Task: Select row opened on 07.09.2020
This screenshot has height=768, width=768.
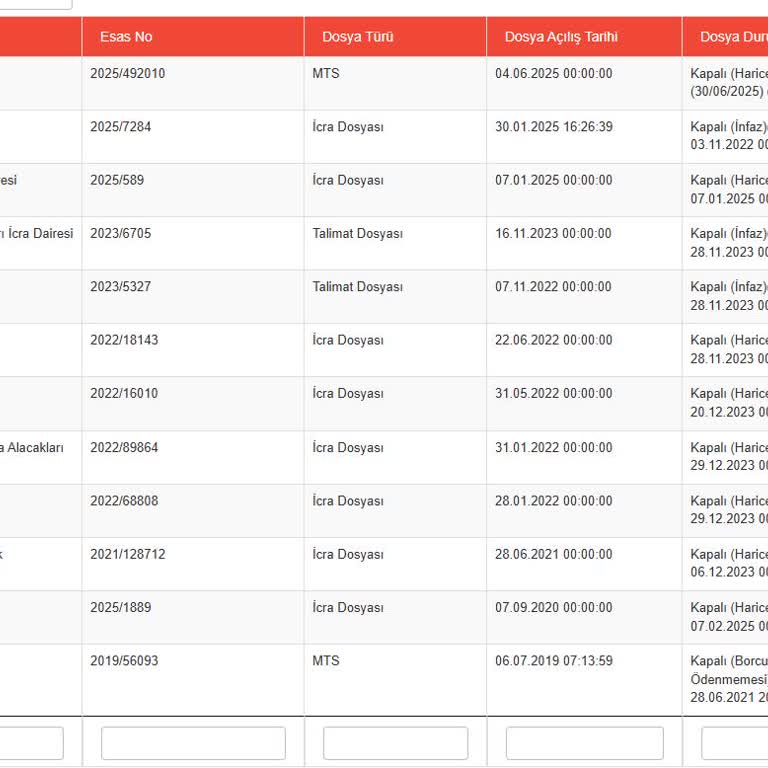Action: pyautogui.click(x=384, y=618)
